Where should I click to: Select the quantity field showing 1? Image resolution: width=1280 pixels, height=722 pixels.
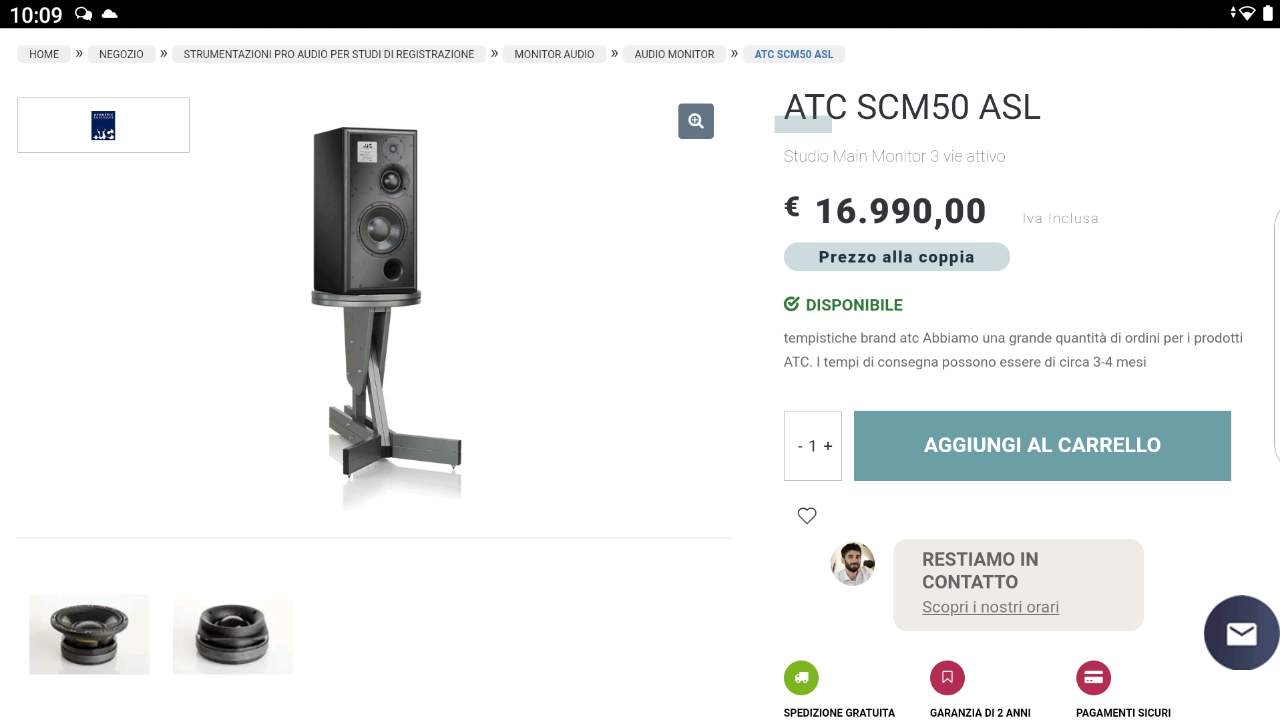pos(813,446)
